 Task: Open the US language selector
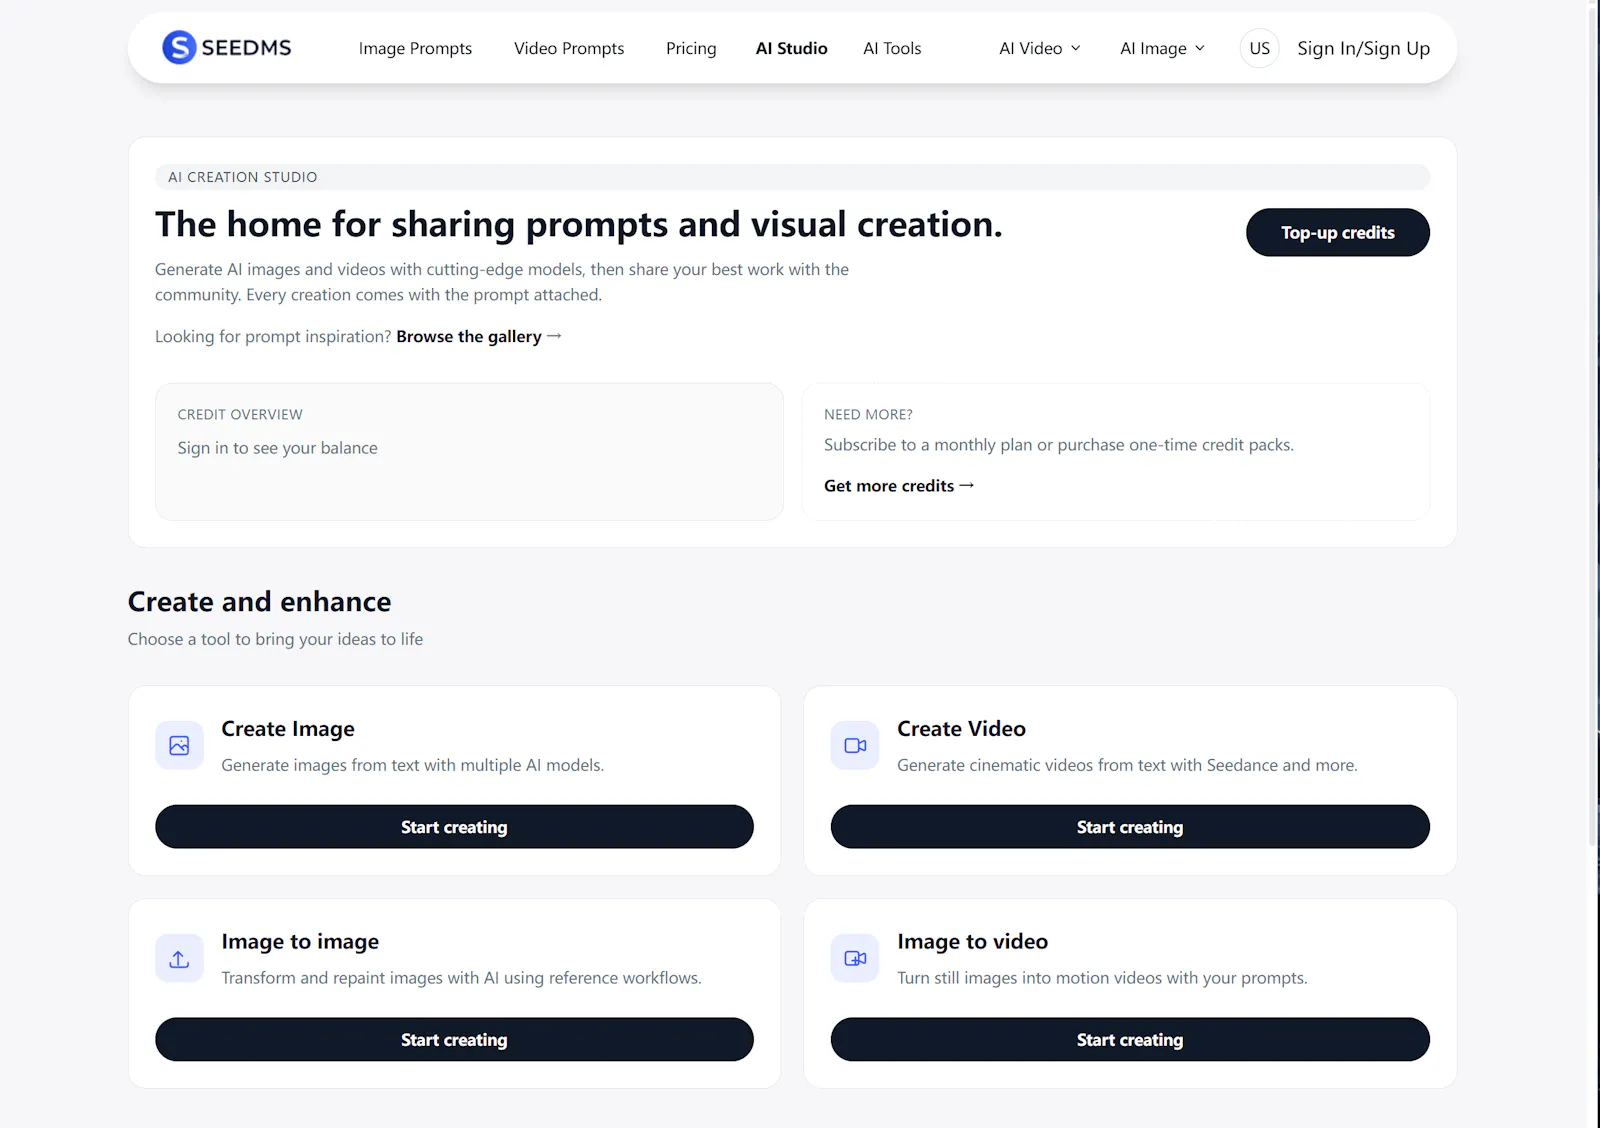point(1259,48)
